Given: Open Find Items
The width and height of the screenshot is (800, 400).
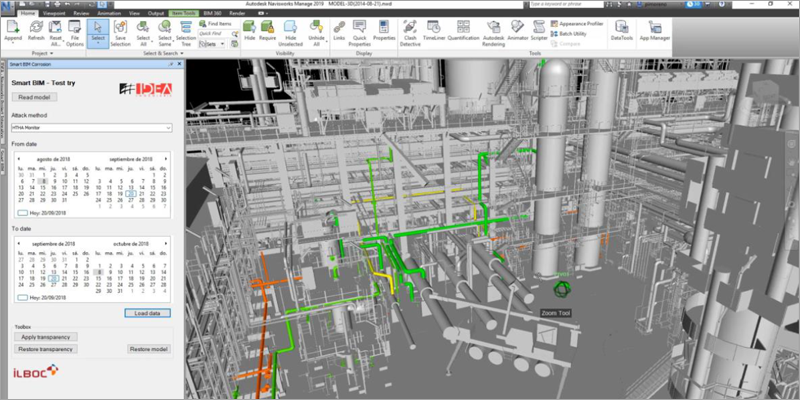Looking at the screenshot, I should (215, 23).
